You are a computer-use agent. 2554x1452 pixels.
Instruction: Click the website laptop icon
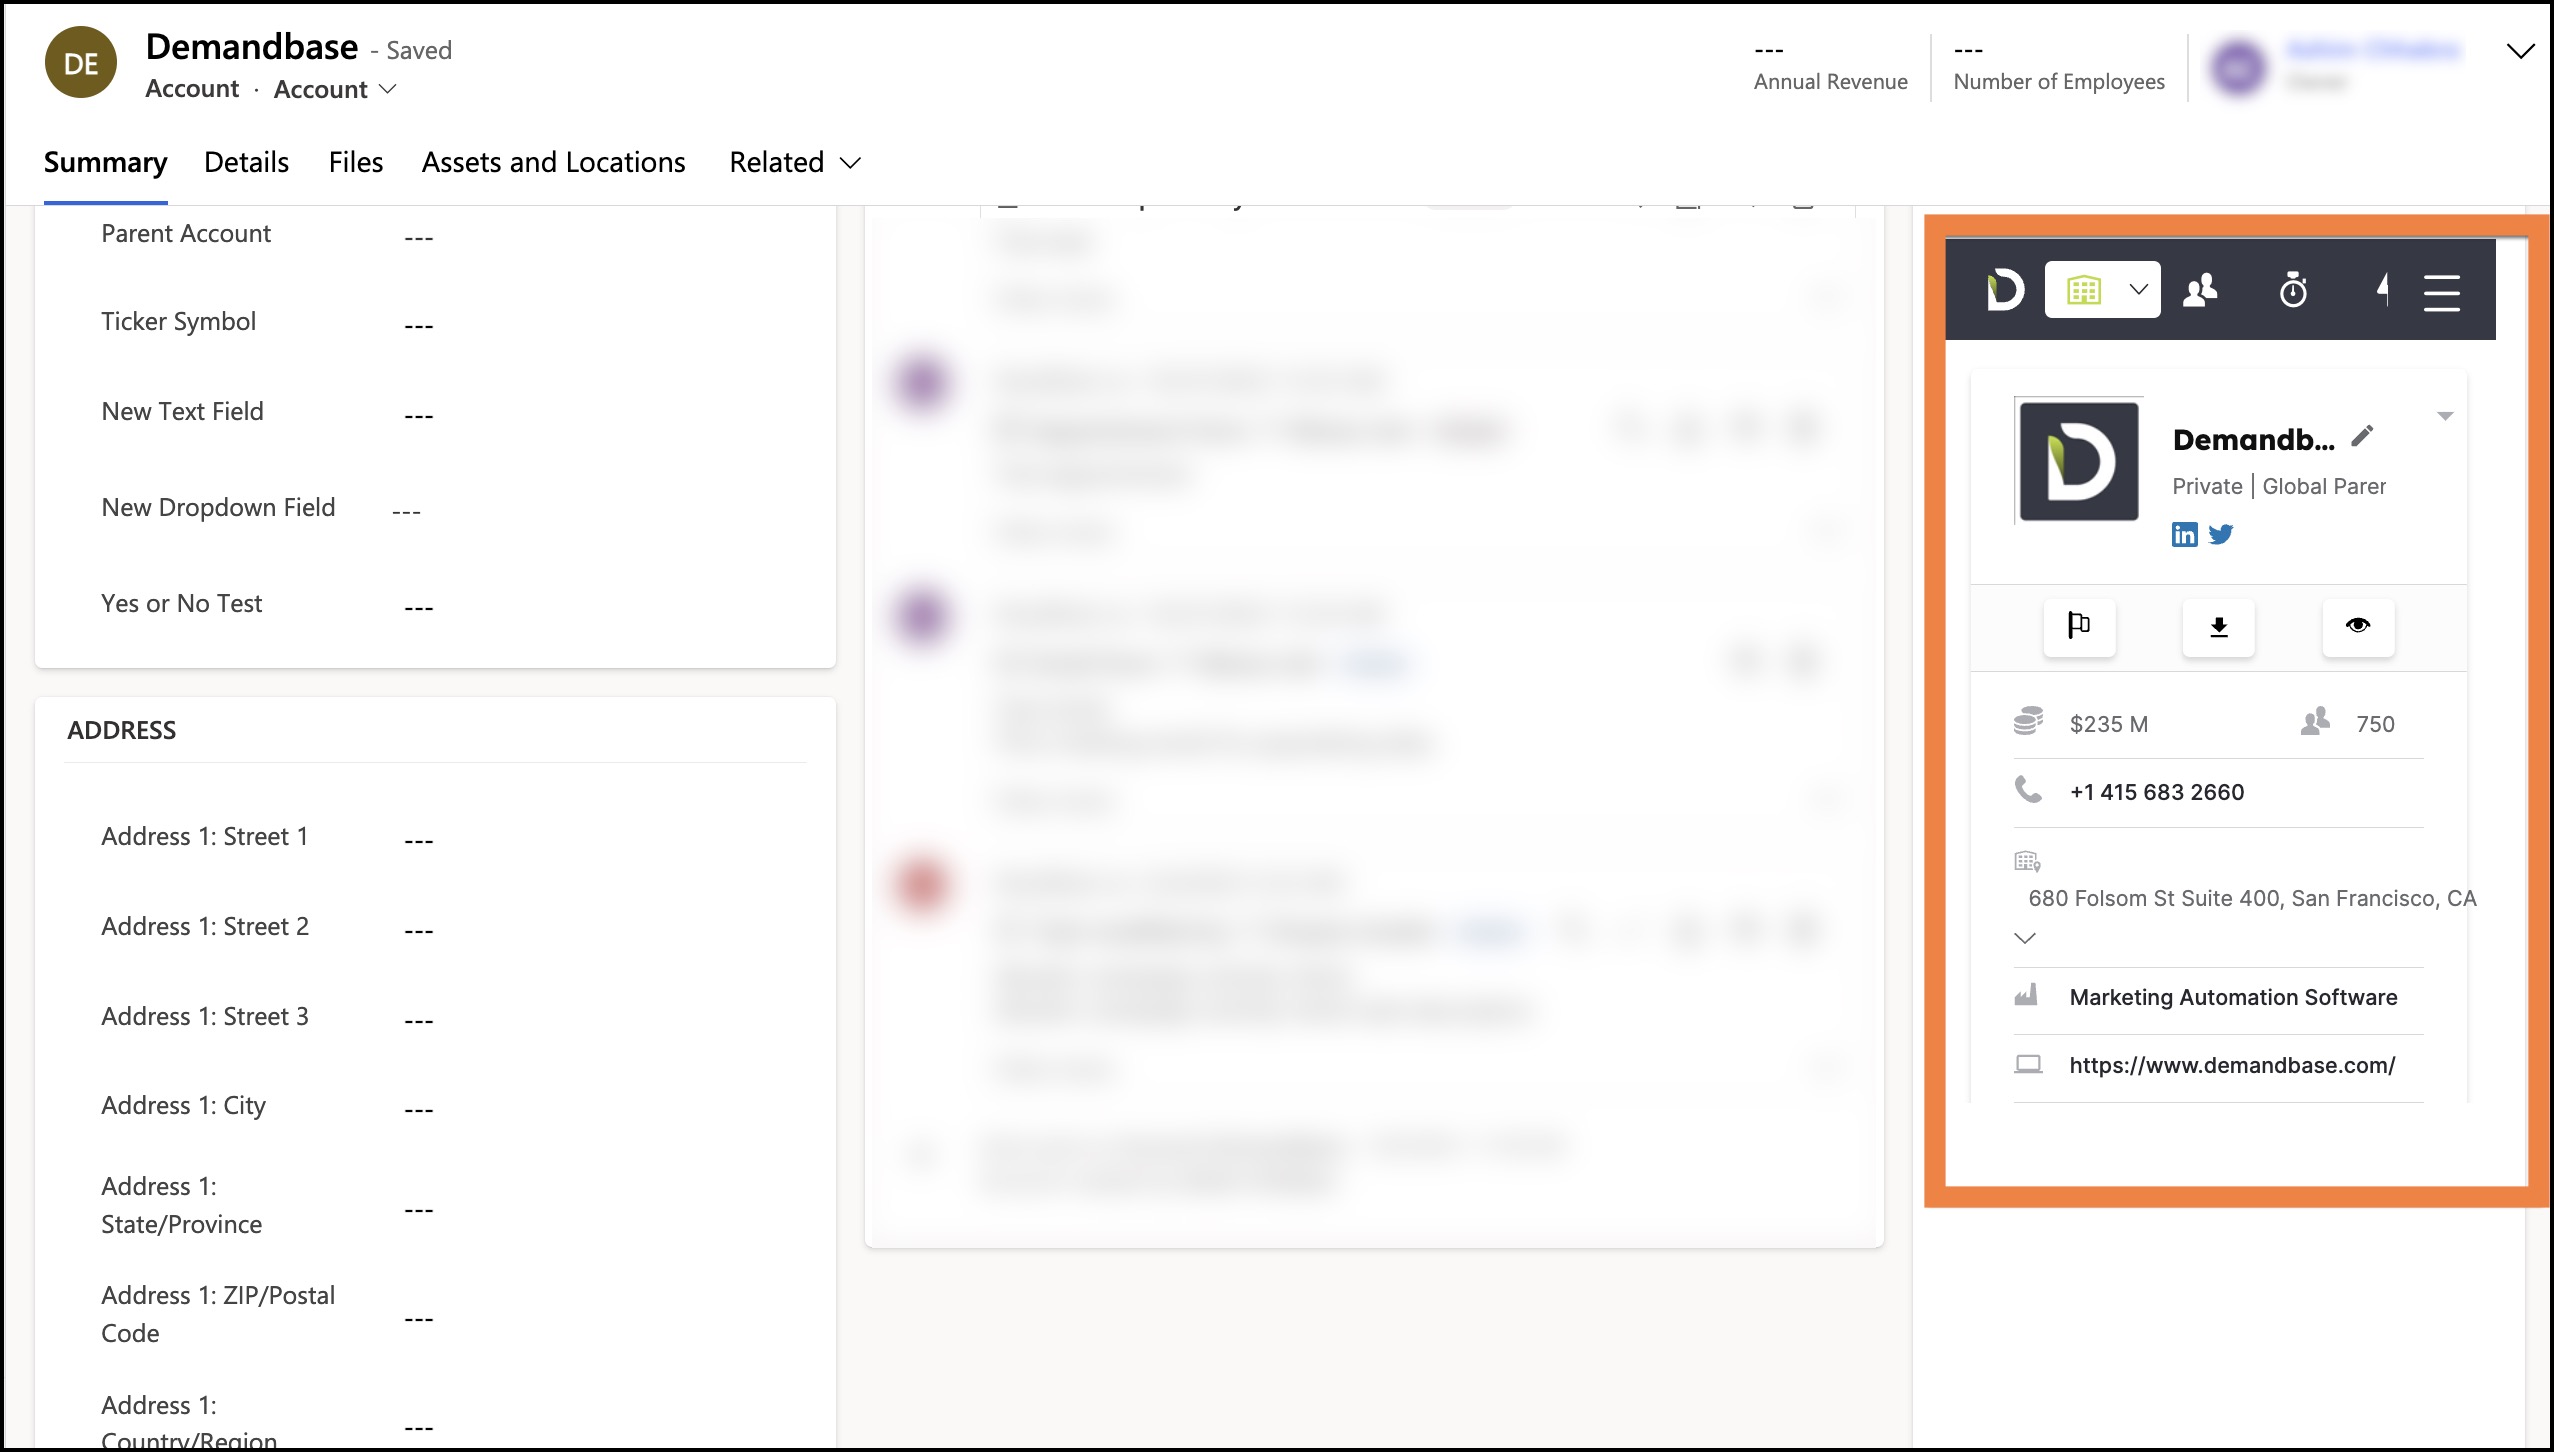(2028, 1064)
